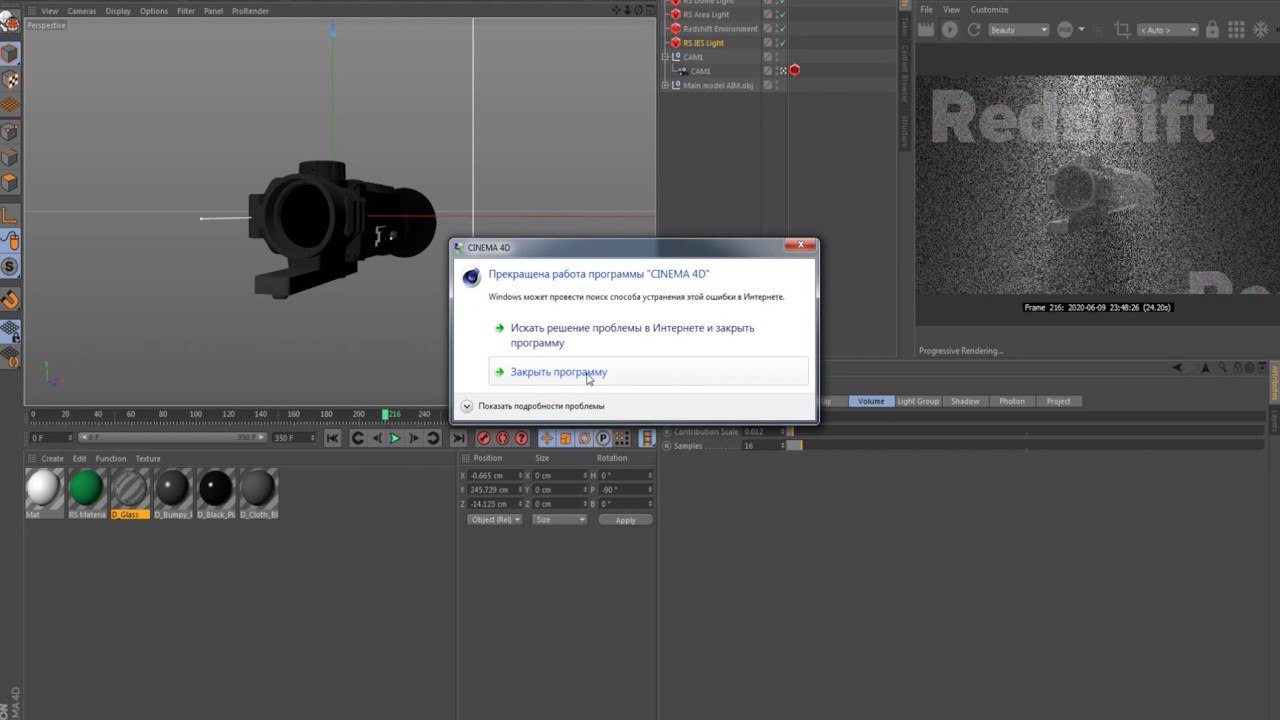
Task: Open the keyframe selection question-mark icon
Action: point(521,438)
